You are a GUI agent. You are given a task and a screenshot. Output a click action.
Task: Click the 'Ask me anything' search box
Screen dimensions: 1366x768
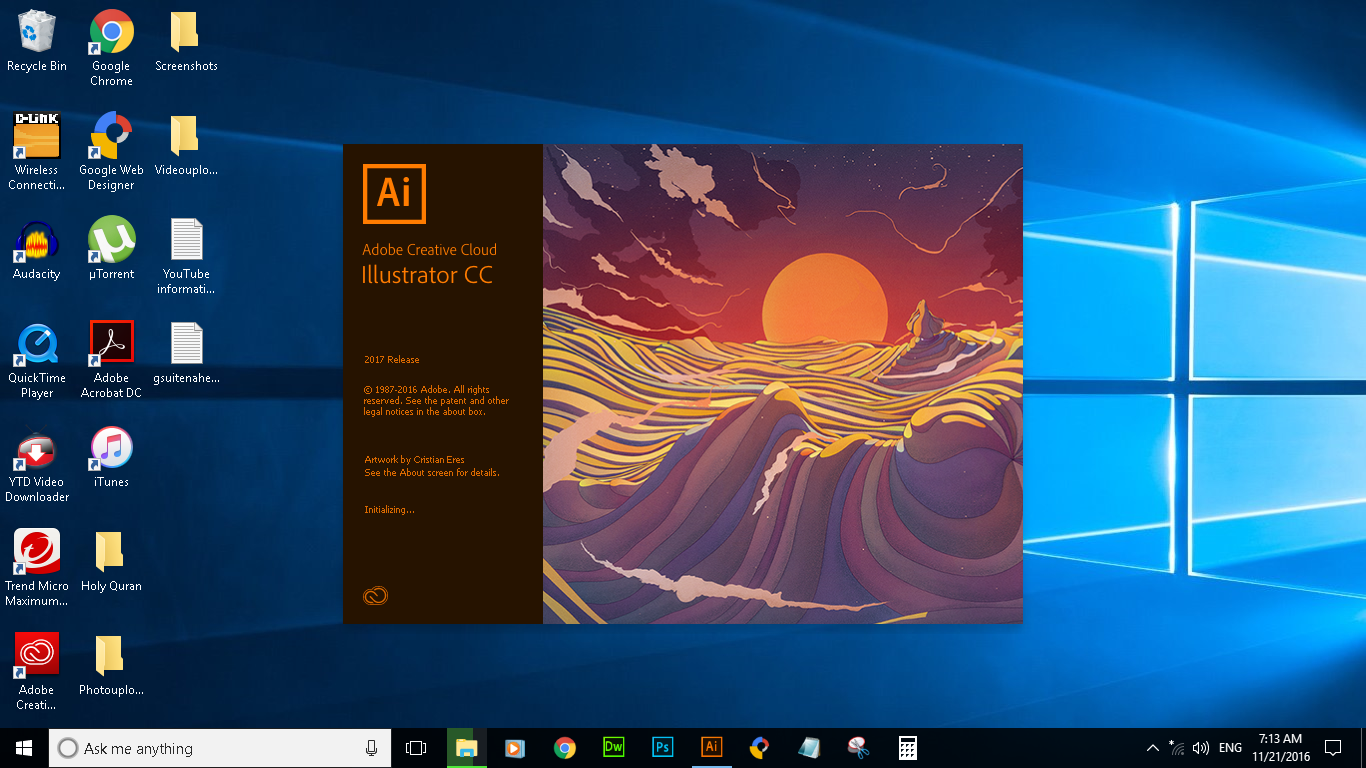[x=218, y=748]
